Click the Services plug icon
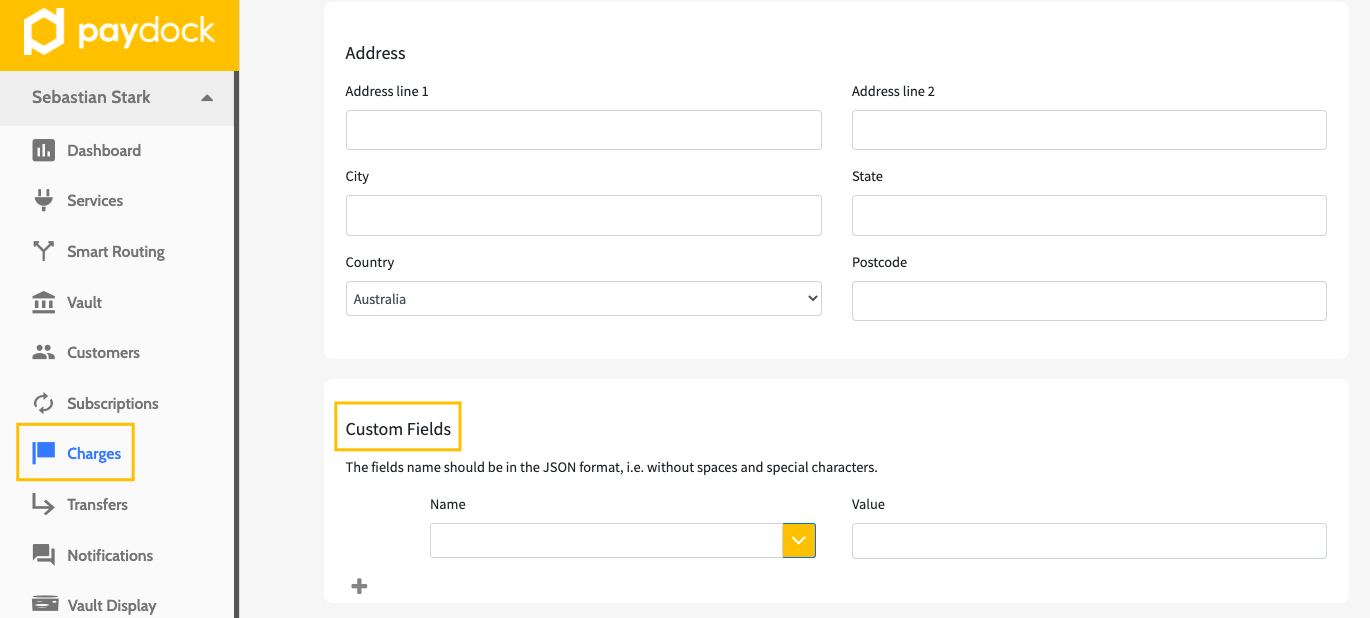The image size is (1370, 618). [43, 200]
